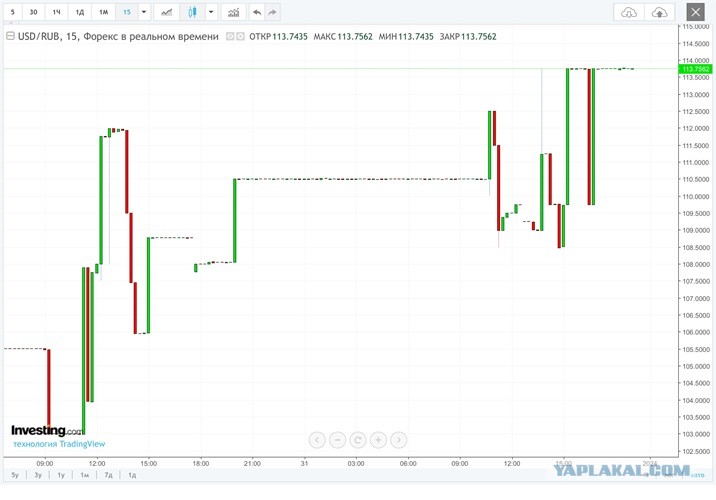Switch to the line chart style icon
Screen dimensions: 716x500
coord(167,12)
